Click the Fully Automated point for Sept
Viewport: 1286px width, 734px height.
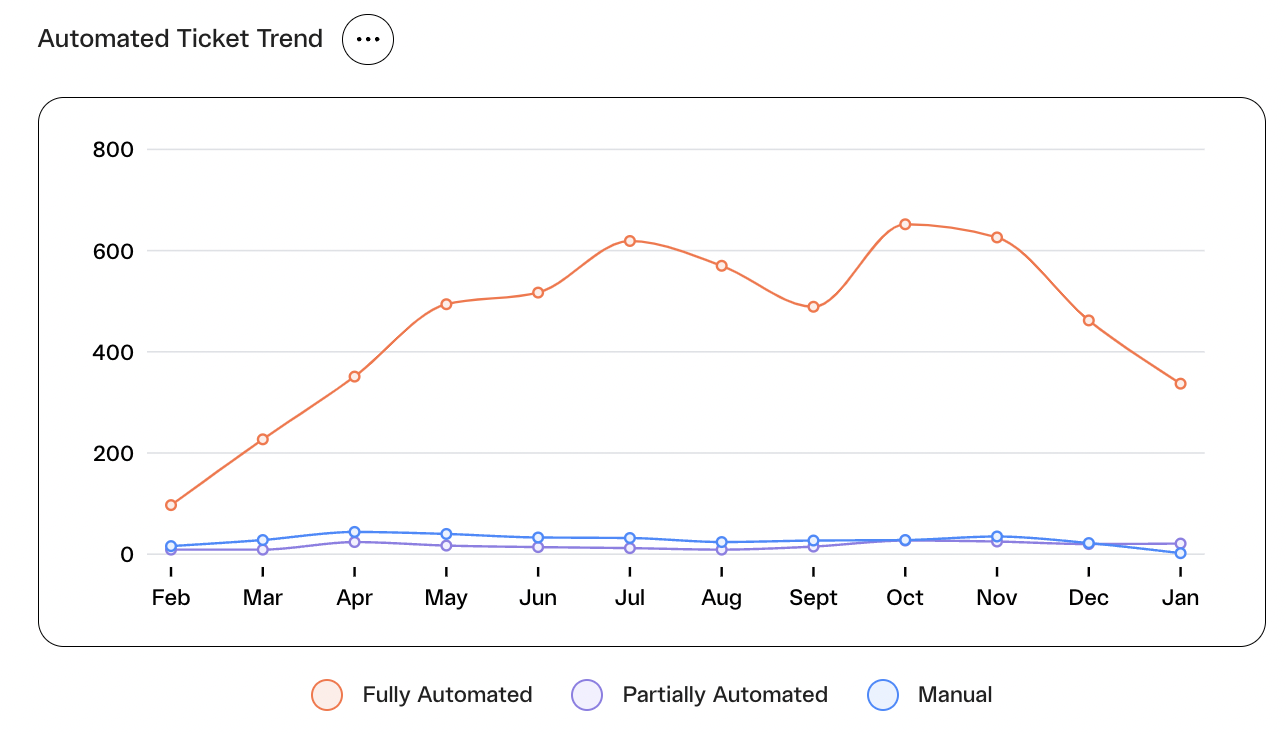[813, 307]
